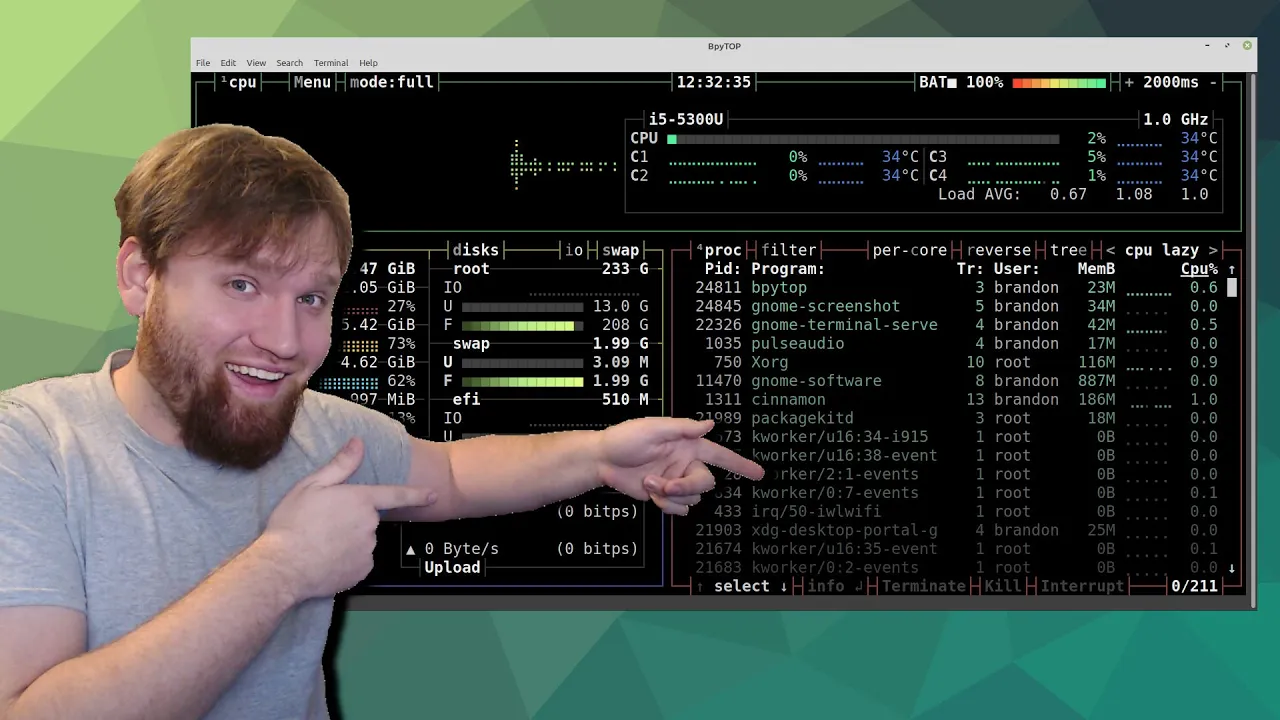
Task: Click the Kill process button
Action: (x=1003, y=586)
